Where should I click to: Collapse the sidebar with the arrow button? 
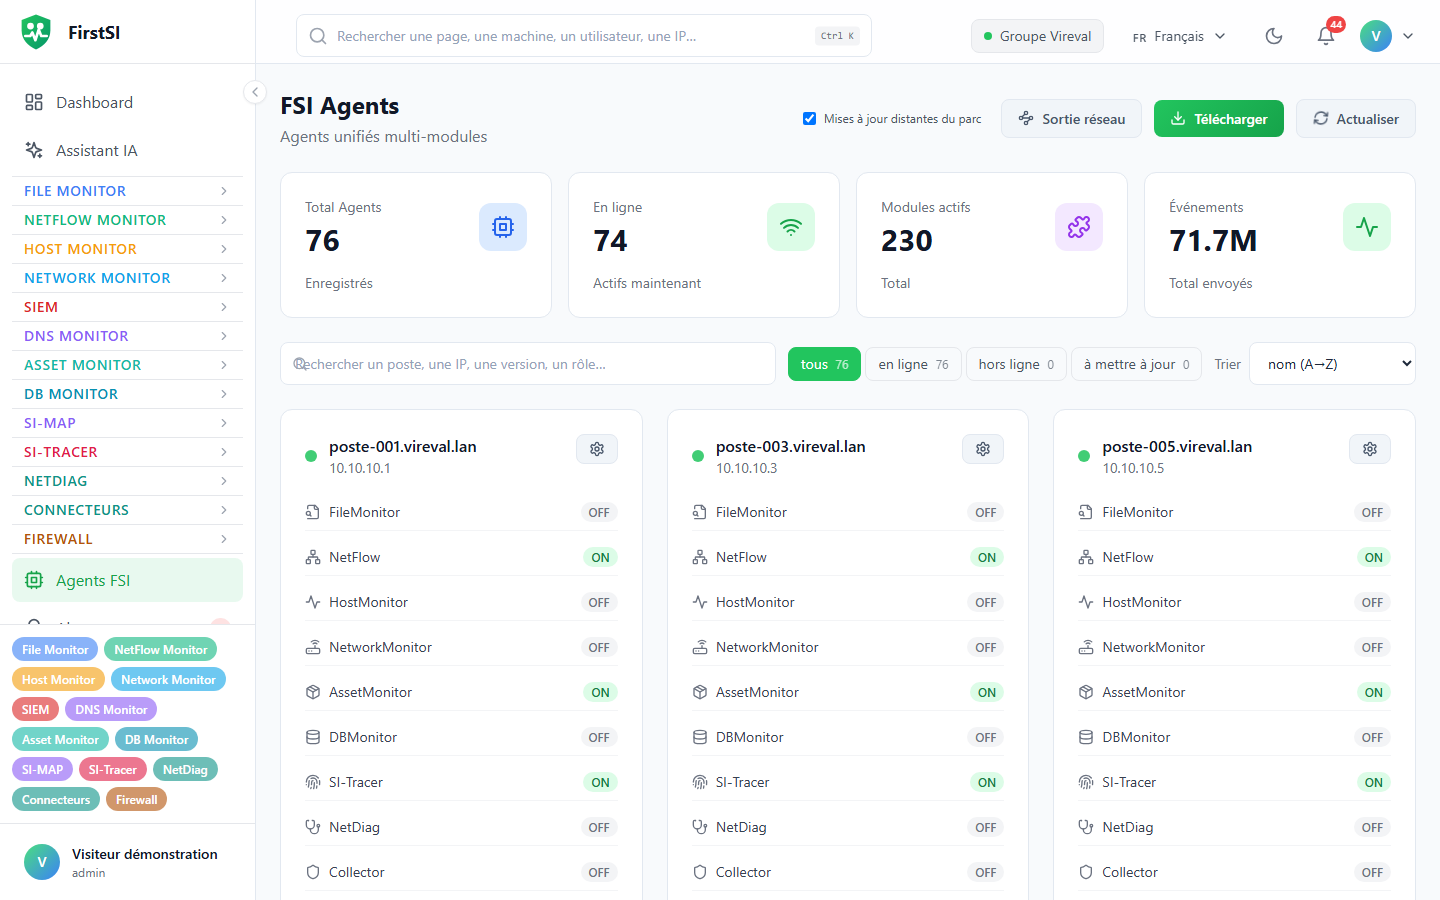[x=255, y=92]
